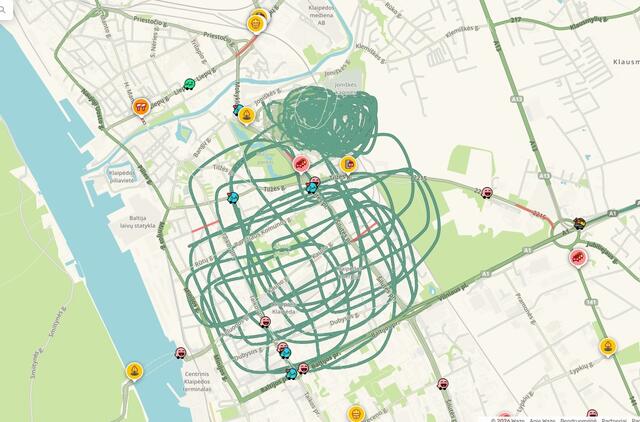
Task: Click the red traffic jam alert on Tilžės g.
Action: click(x=301, y=164)
